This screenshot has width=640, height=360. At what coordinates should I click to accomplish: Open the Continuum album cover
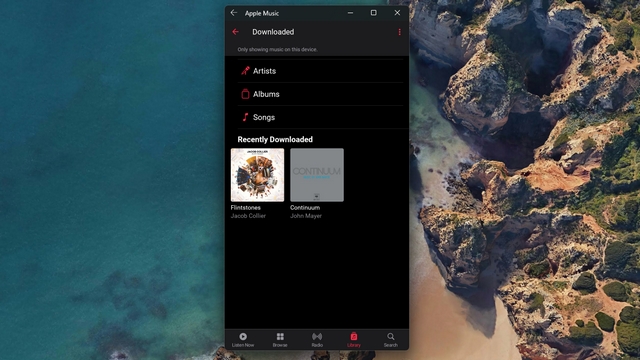[317, 175]
